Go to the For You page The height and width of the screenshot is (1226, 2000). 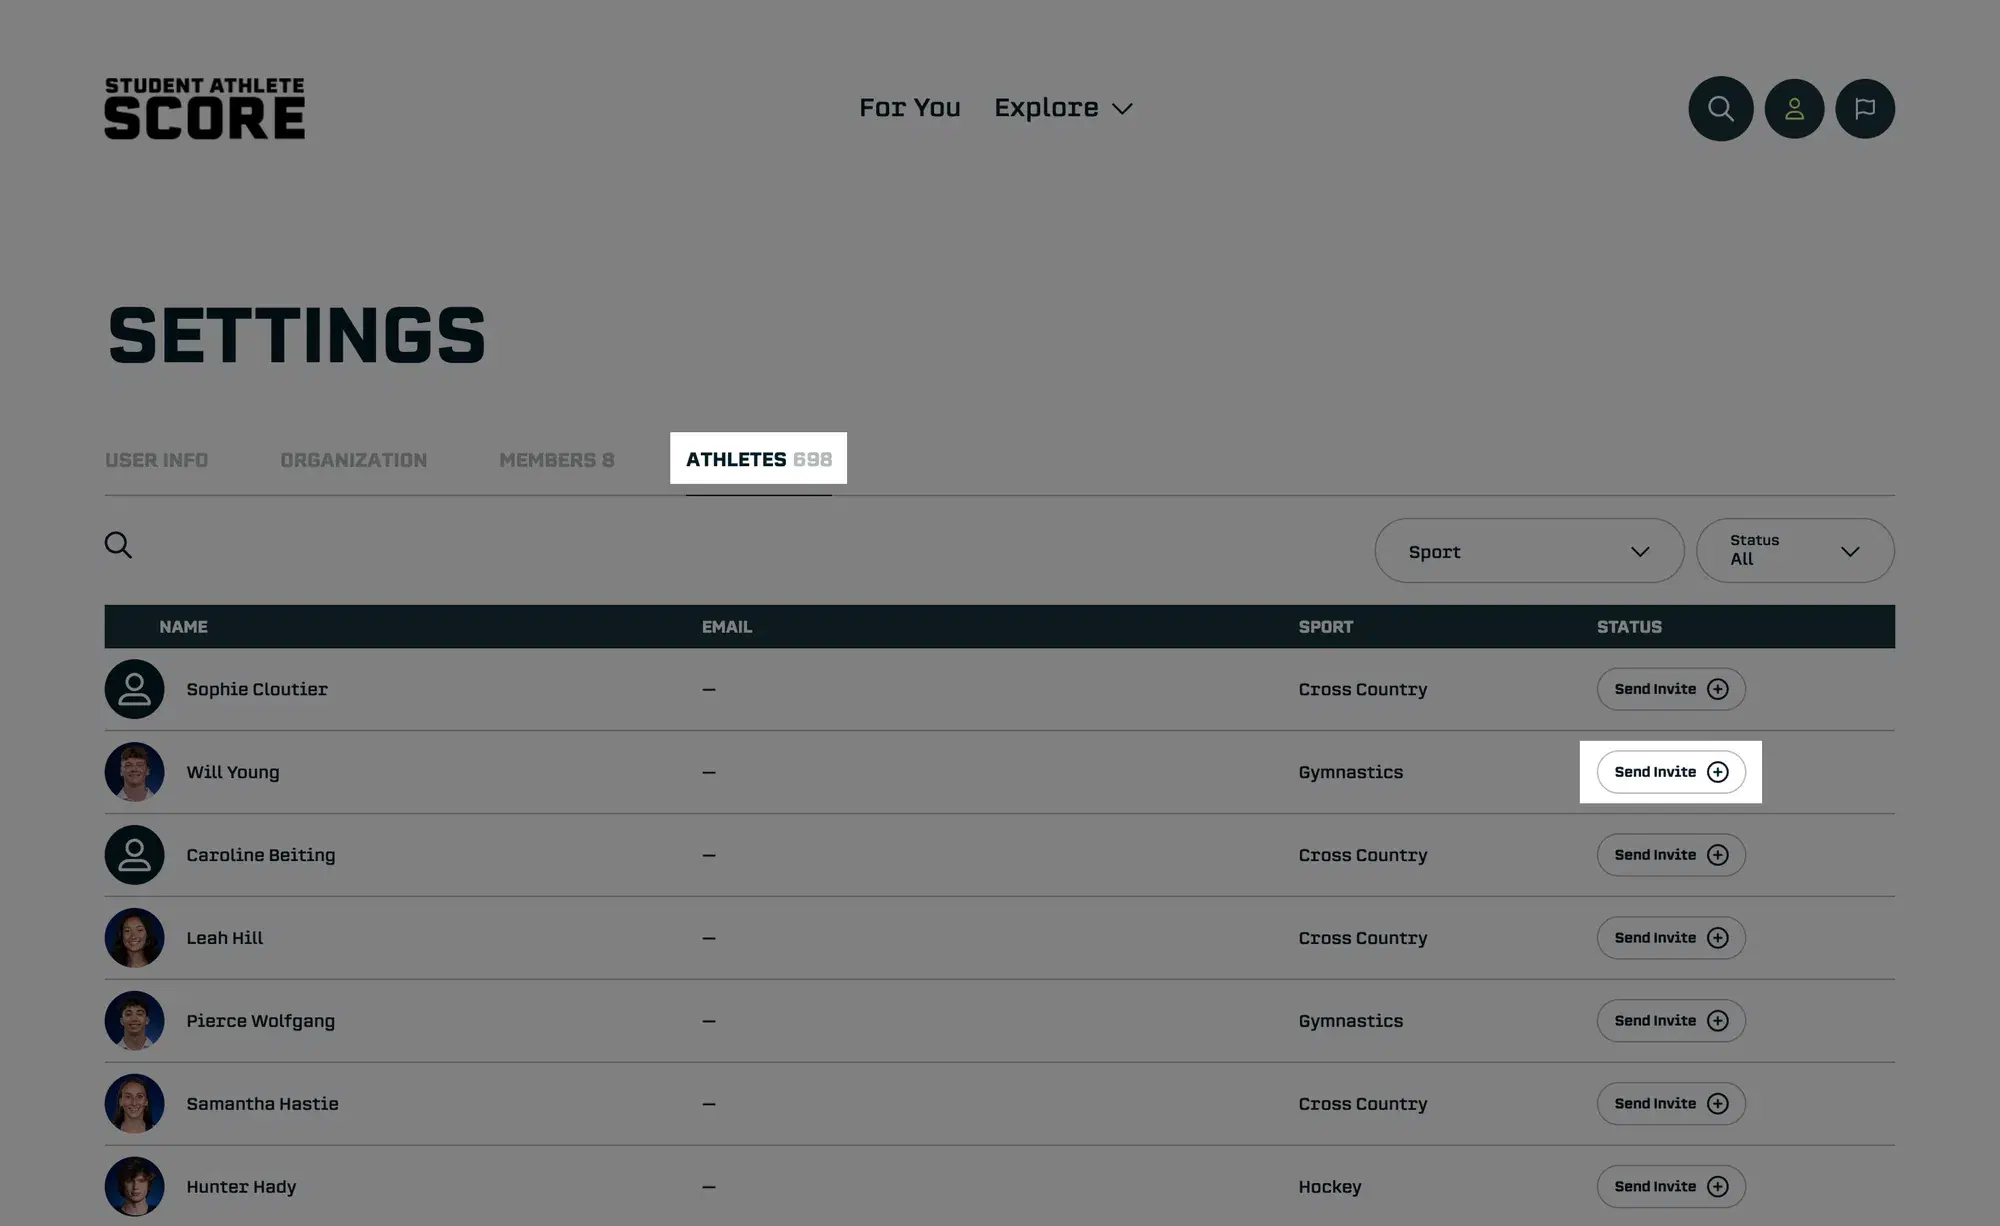click(x=909, y=108)
